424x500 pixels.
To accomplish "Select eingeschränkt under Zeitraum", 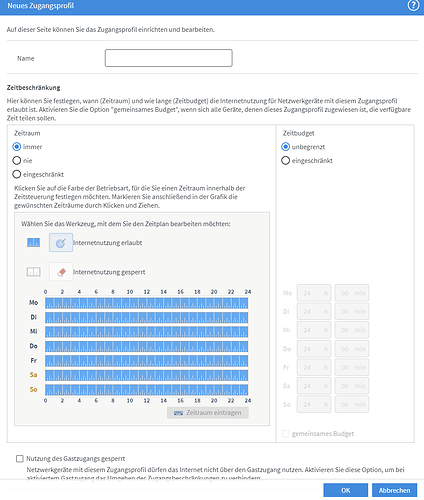I will click(x=17, y=174).
